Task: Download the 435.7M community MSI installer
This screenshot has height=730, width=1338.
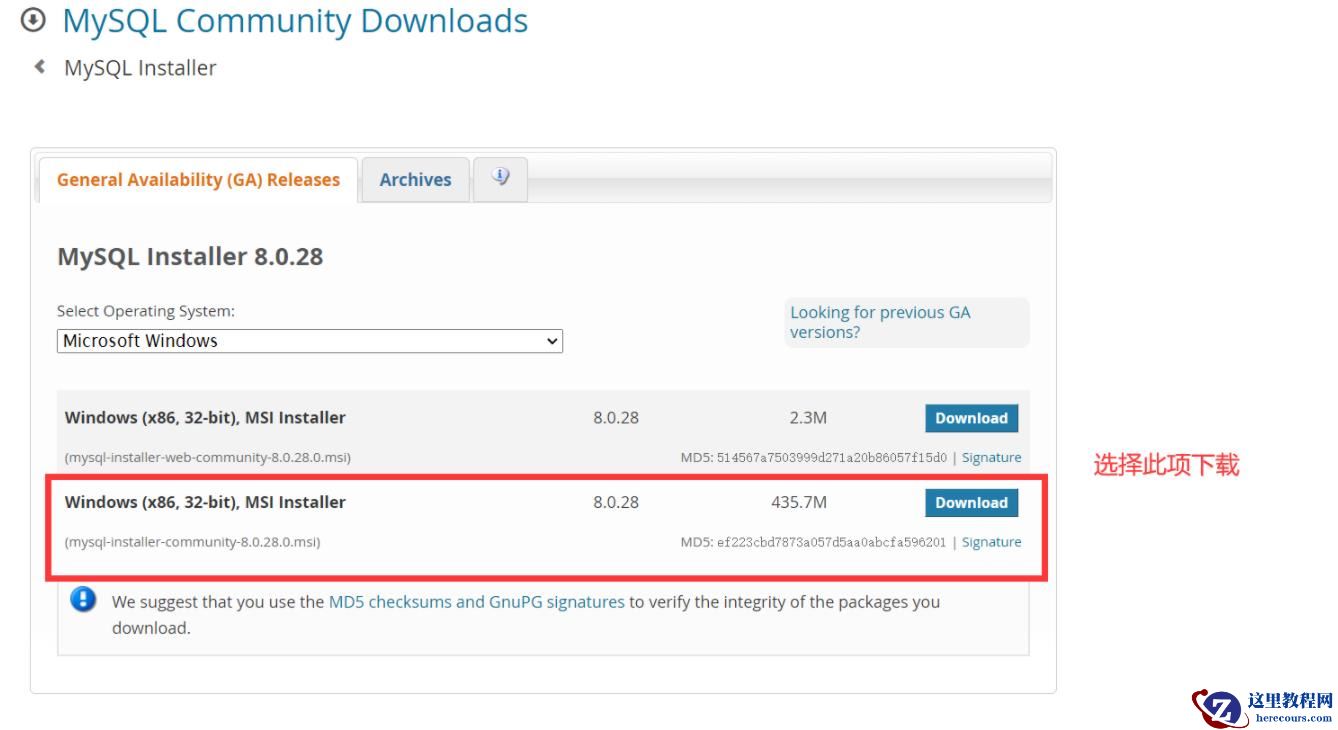Action: point(971,503)
